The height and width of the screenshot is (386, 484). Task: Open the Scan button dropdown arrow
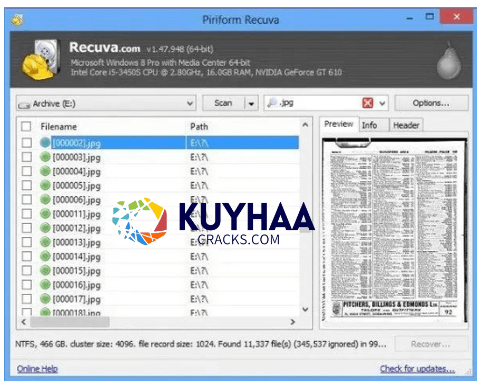pos(251,104)
